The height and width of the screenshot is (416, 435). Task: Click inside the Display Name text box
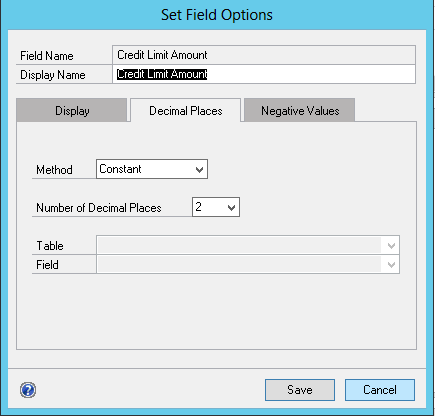[x=264, y=74]
